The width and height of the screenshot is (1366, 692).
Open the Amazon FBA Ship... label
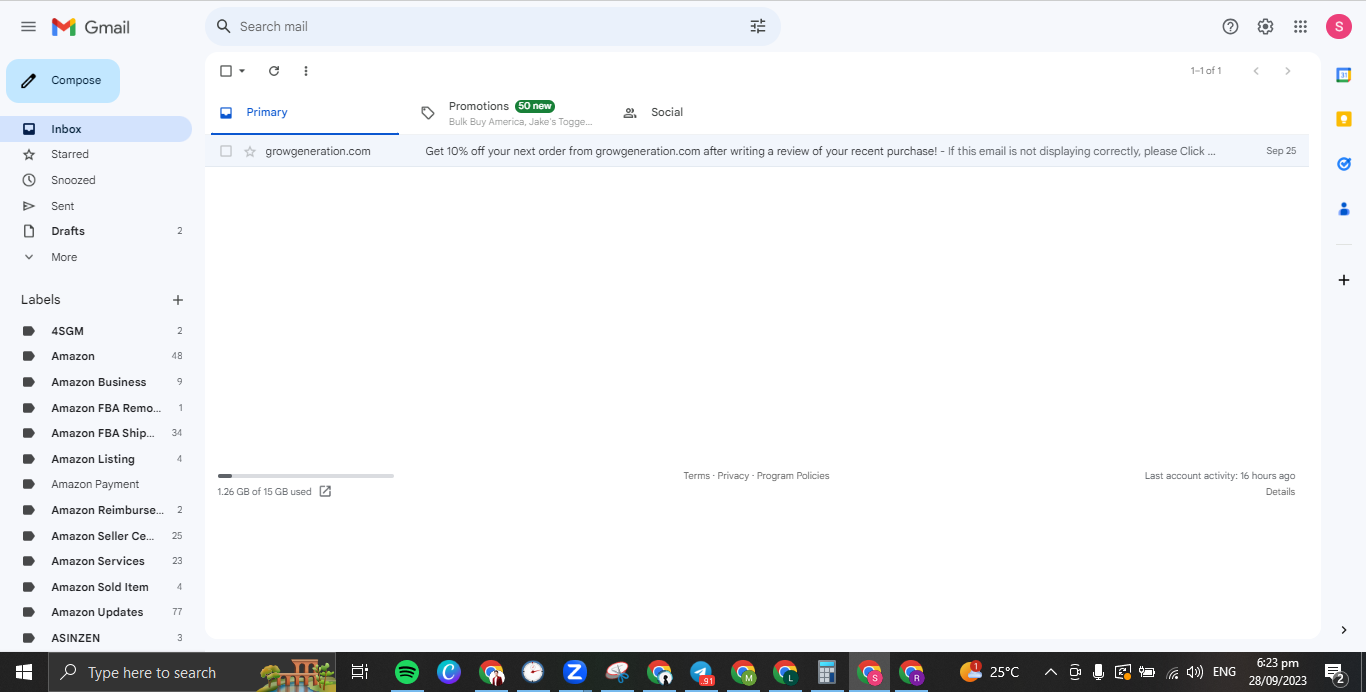tap(96, 433)
